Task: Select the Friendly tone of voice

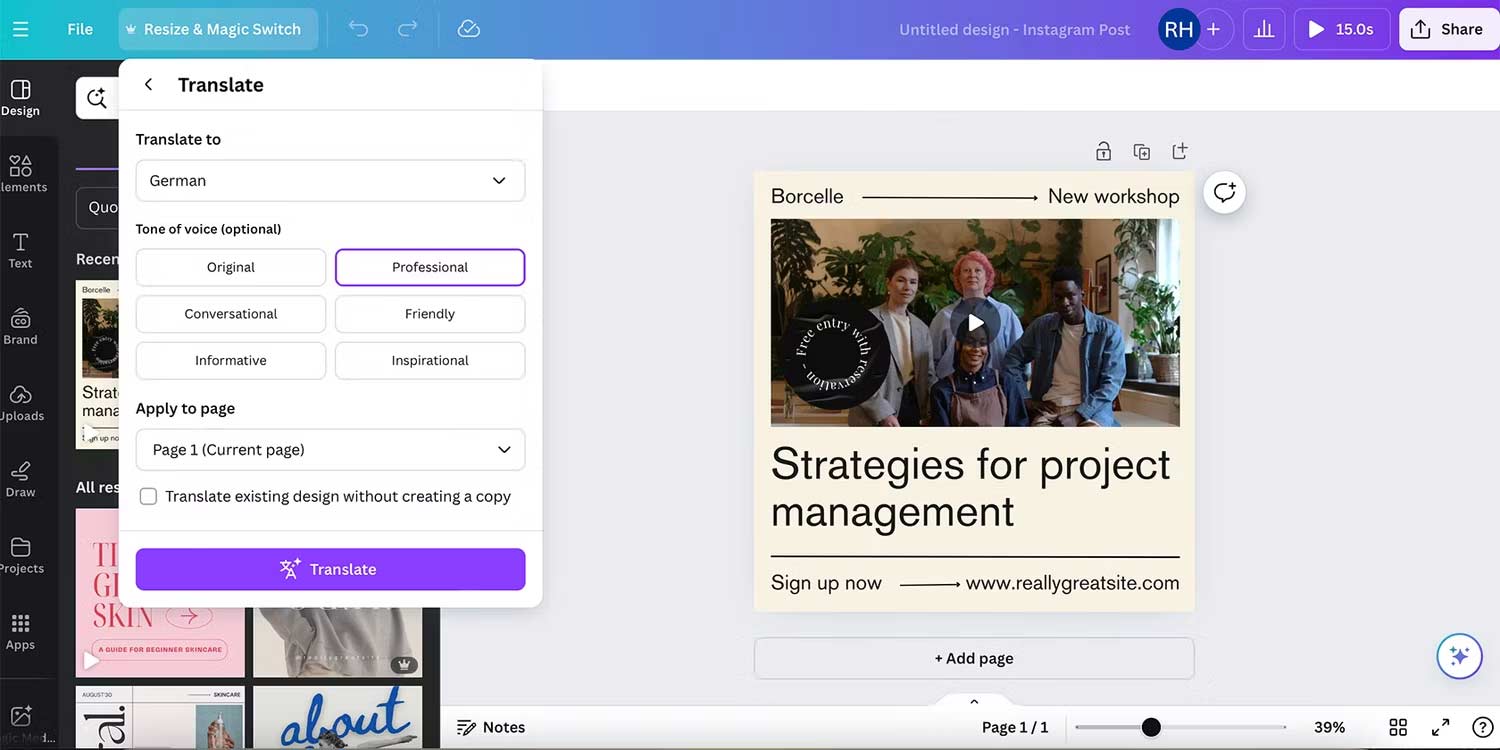Action: pyautogui.click(x=429, y=314)
